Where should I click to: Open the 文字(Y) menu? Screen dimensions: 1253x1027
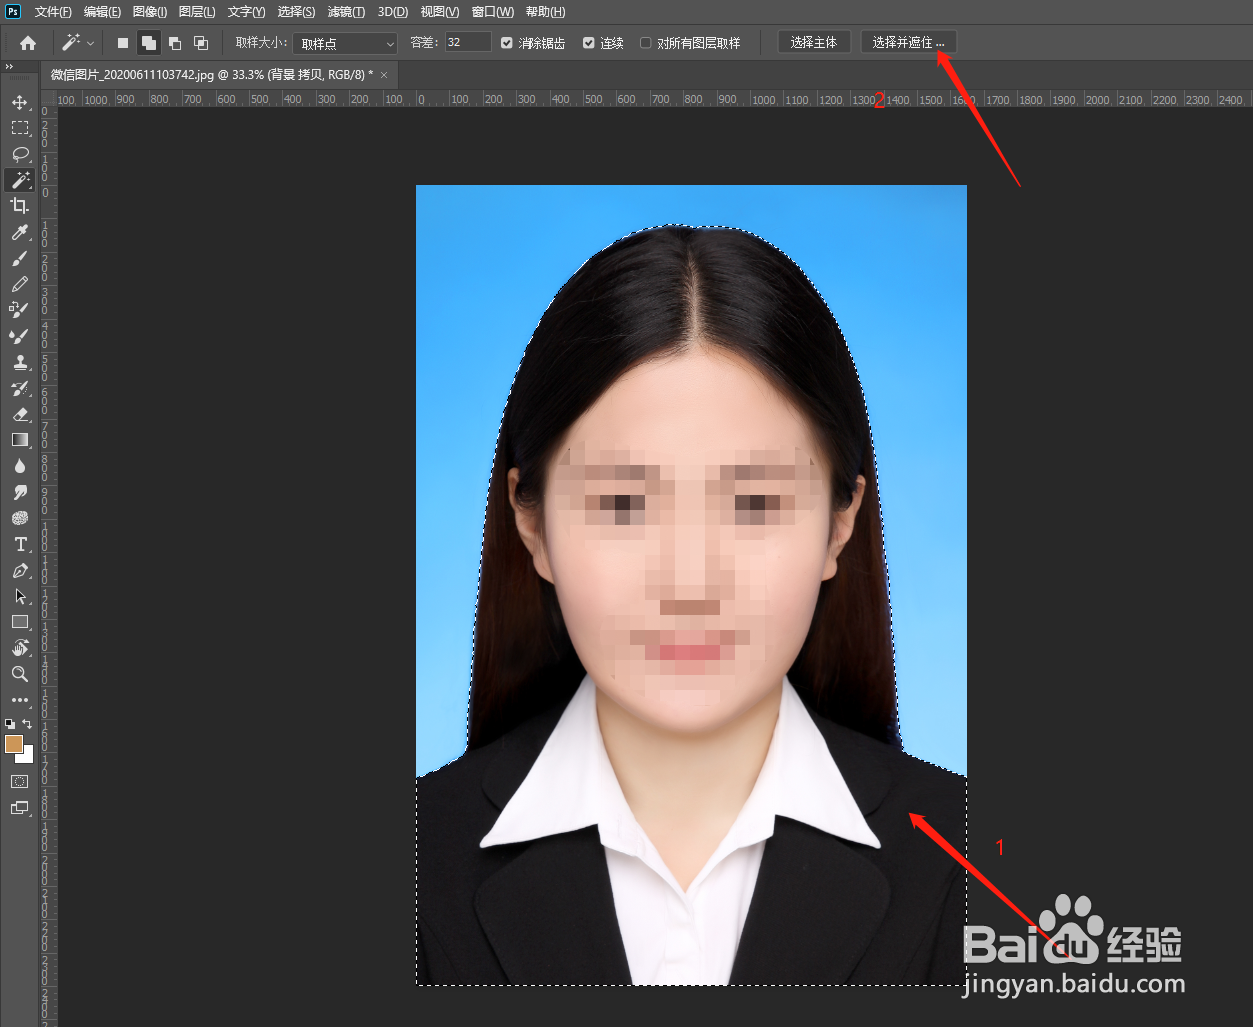(246, 12)
